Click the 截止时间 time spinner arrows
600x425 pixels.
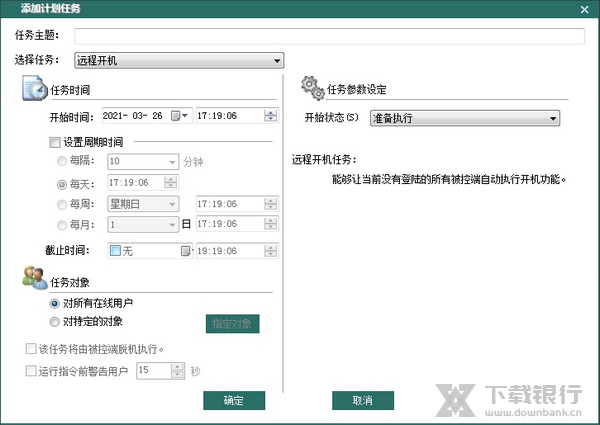(271, 251)
